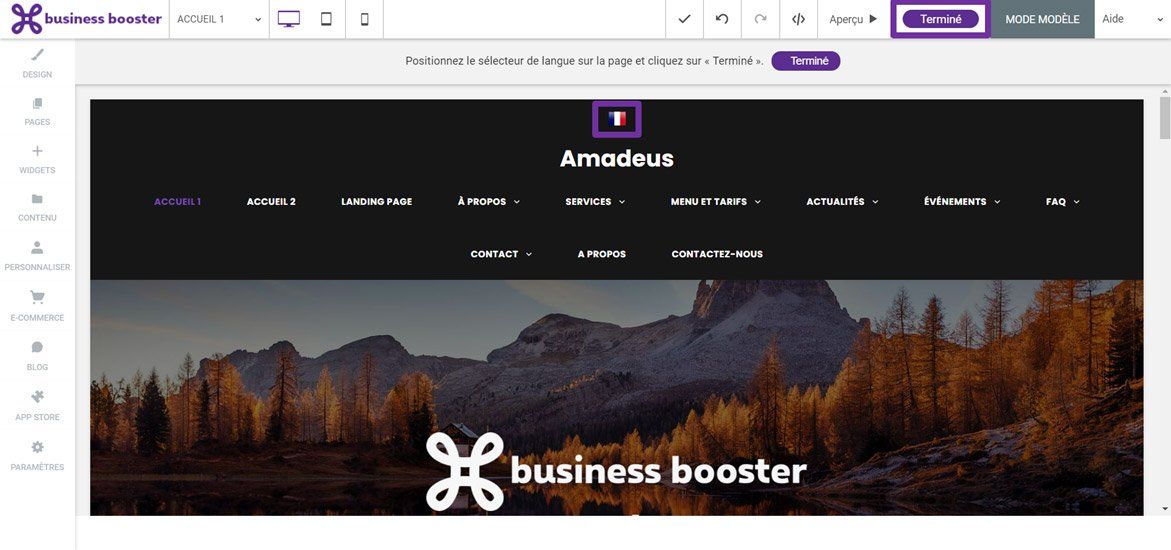Screen dimensions: 1171x550
Task: Switch to tablet view icon
Action: (326, 19)
